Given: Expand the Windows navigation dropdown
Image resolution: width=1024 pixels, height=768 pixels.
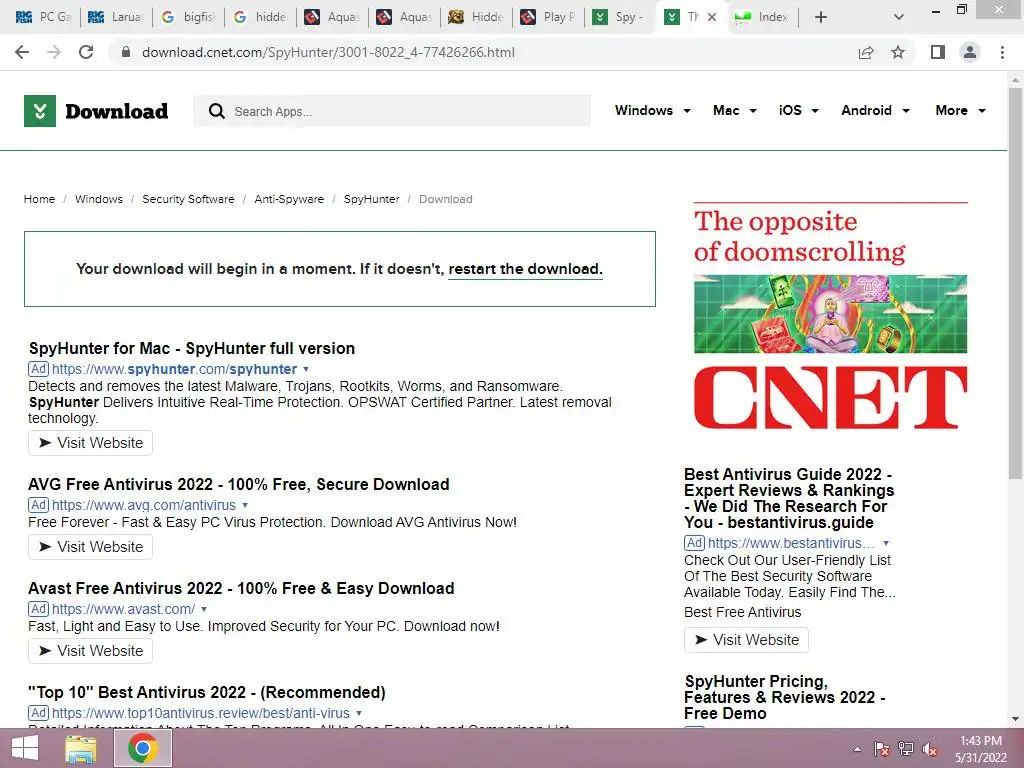Looking at the screenshot, I should click(x=652, y=110).
